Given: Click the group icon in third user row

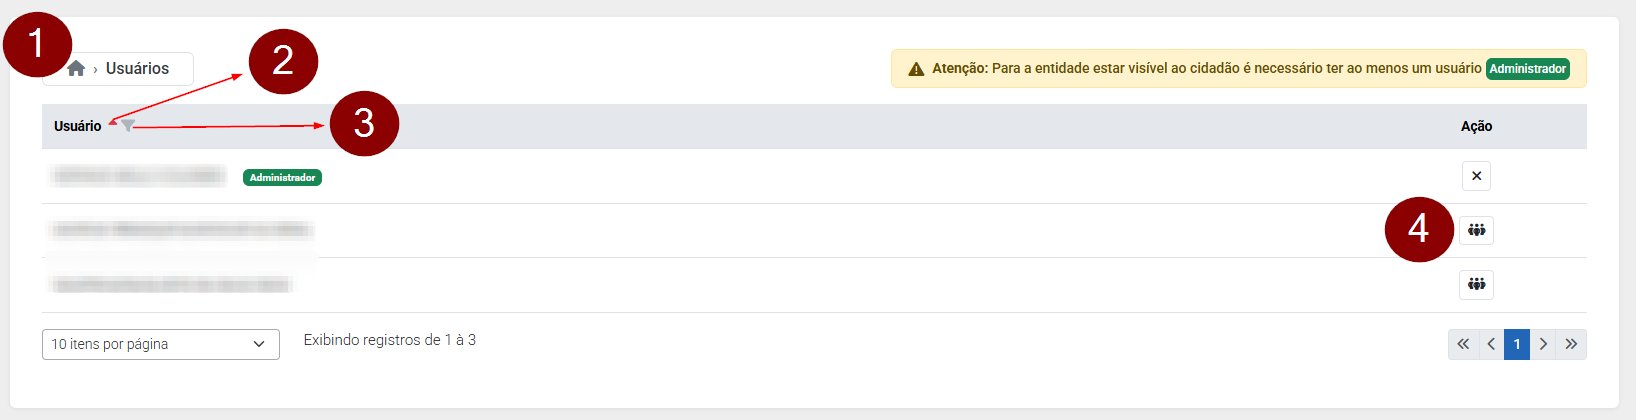Looking at the screenshot, I should point(1476,285).
